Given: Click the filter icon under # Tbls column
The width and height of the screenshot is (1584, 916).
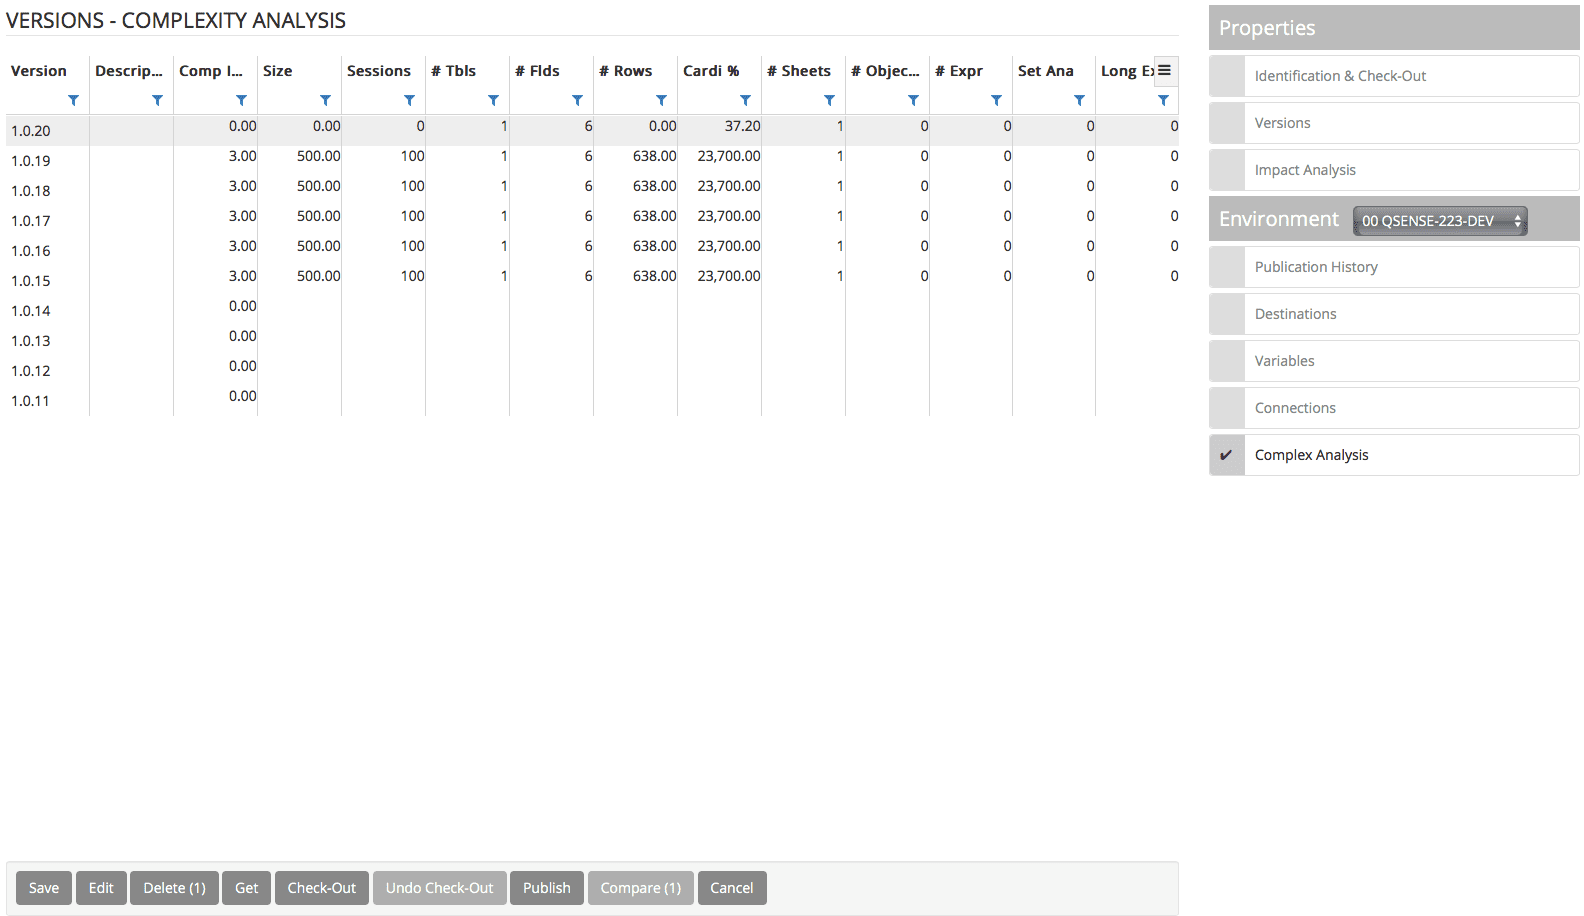Looking at the screenshot, I should click(493, 100).
